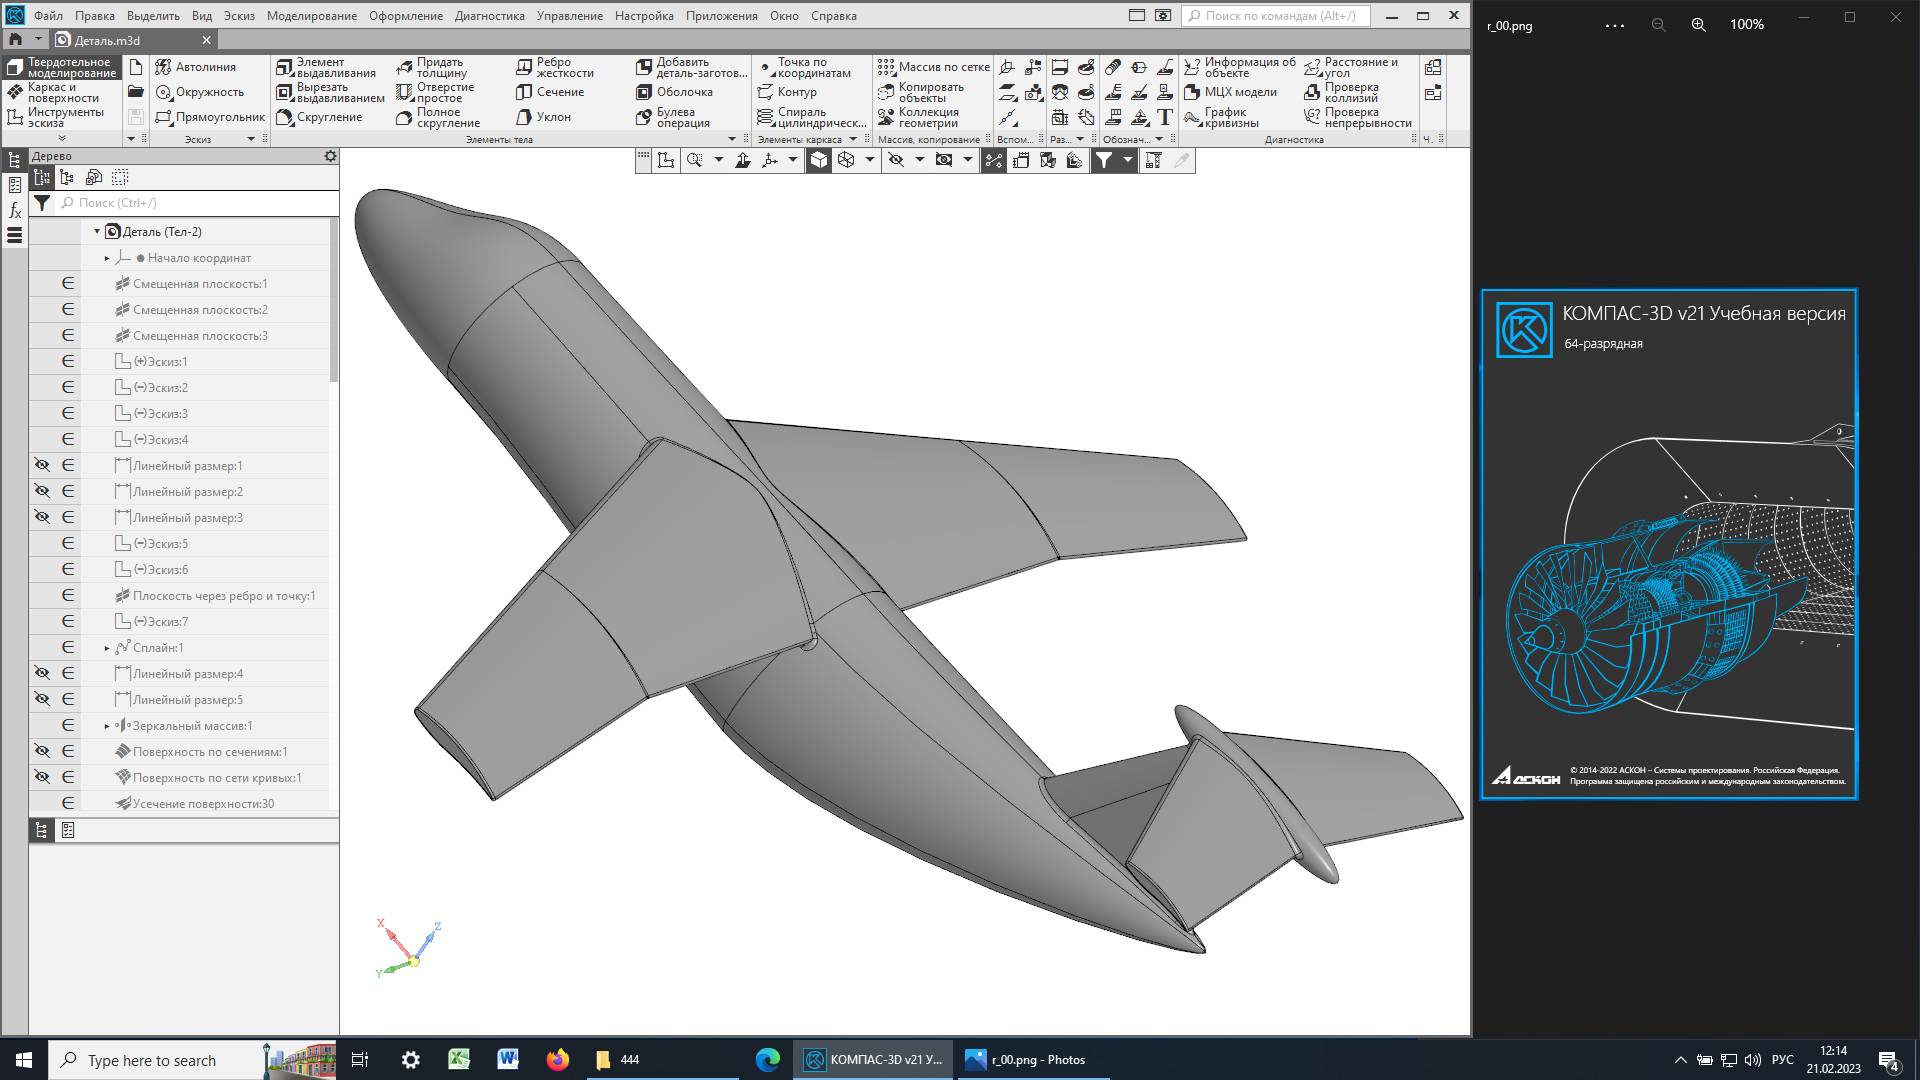The width and height of the screenshot is (1920, 1080).
Task: Switch to Каркас и поверхности set
Action: point(63,92)
